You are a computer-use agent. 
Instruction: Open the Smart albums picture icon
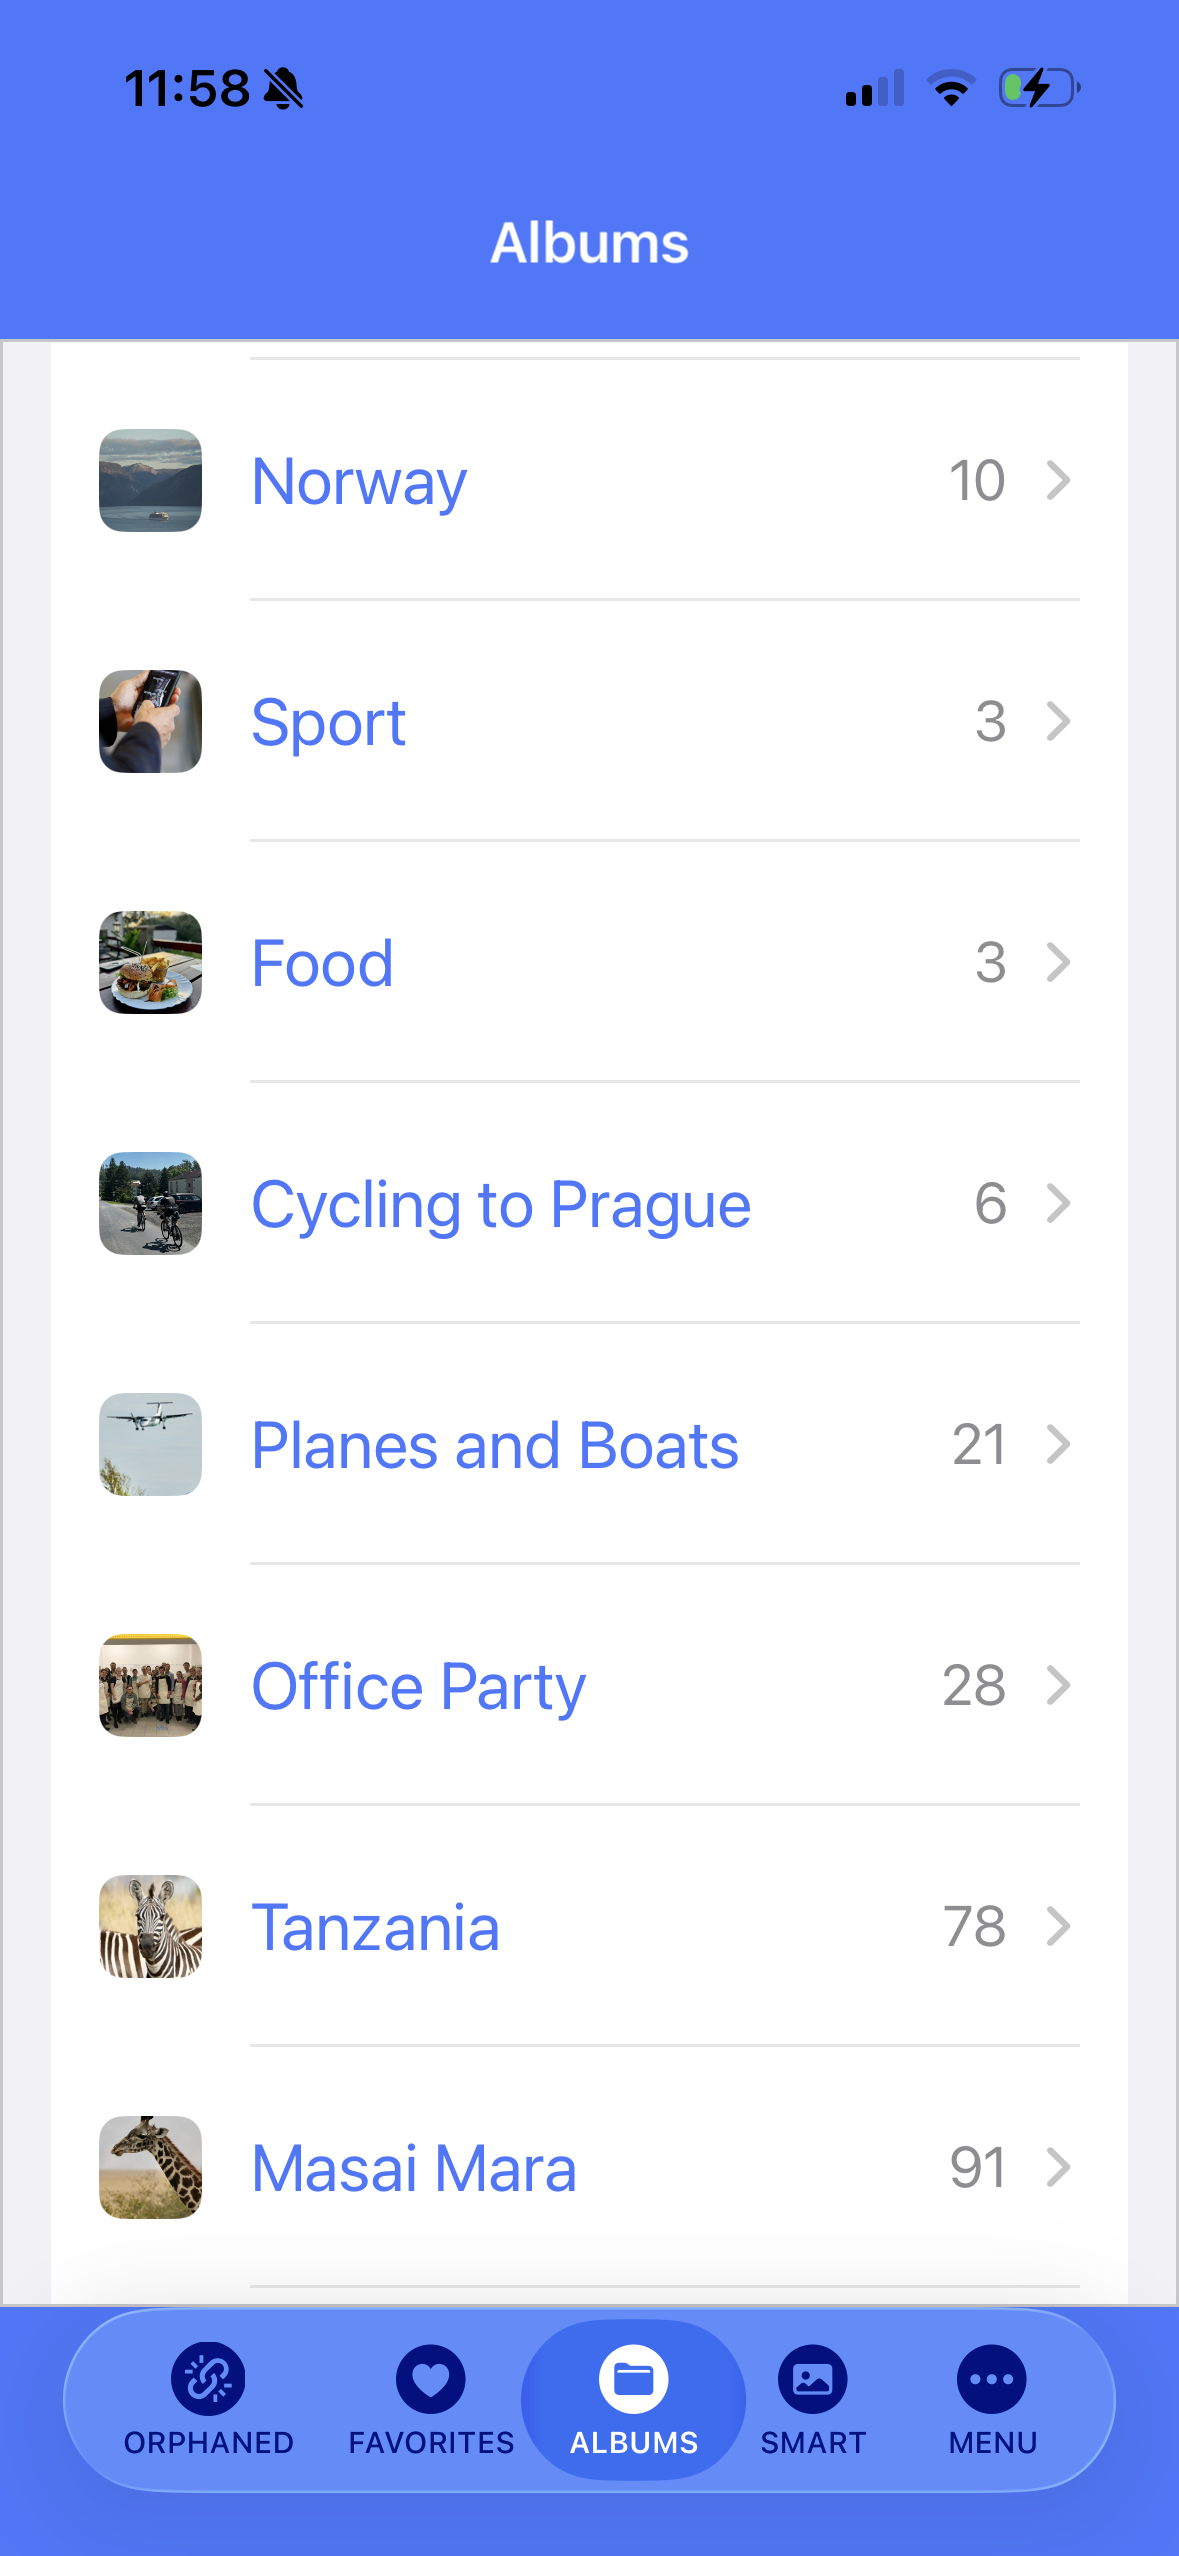coord(812,2378)
